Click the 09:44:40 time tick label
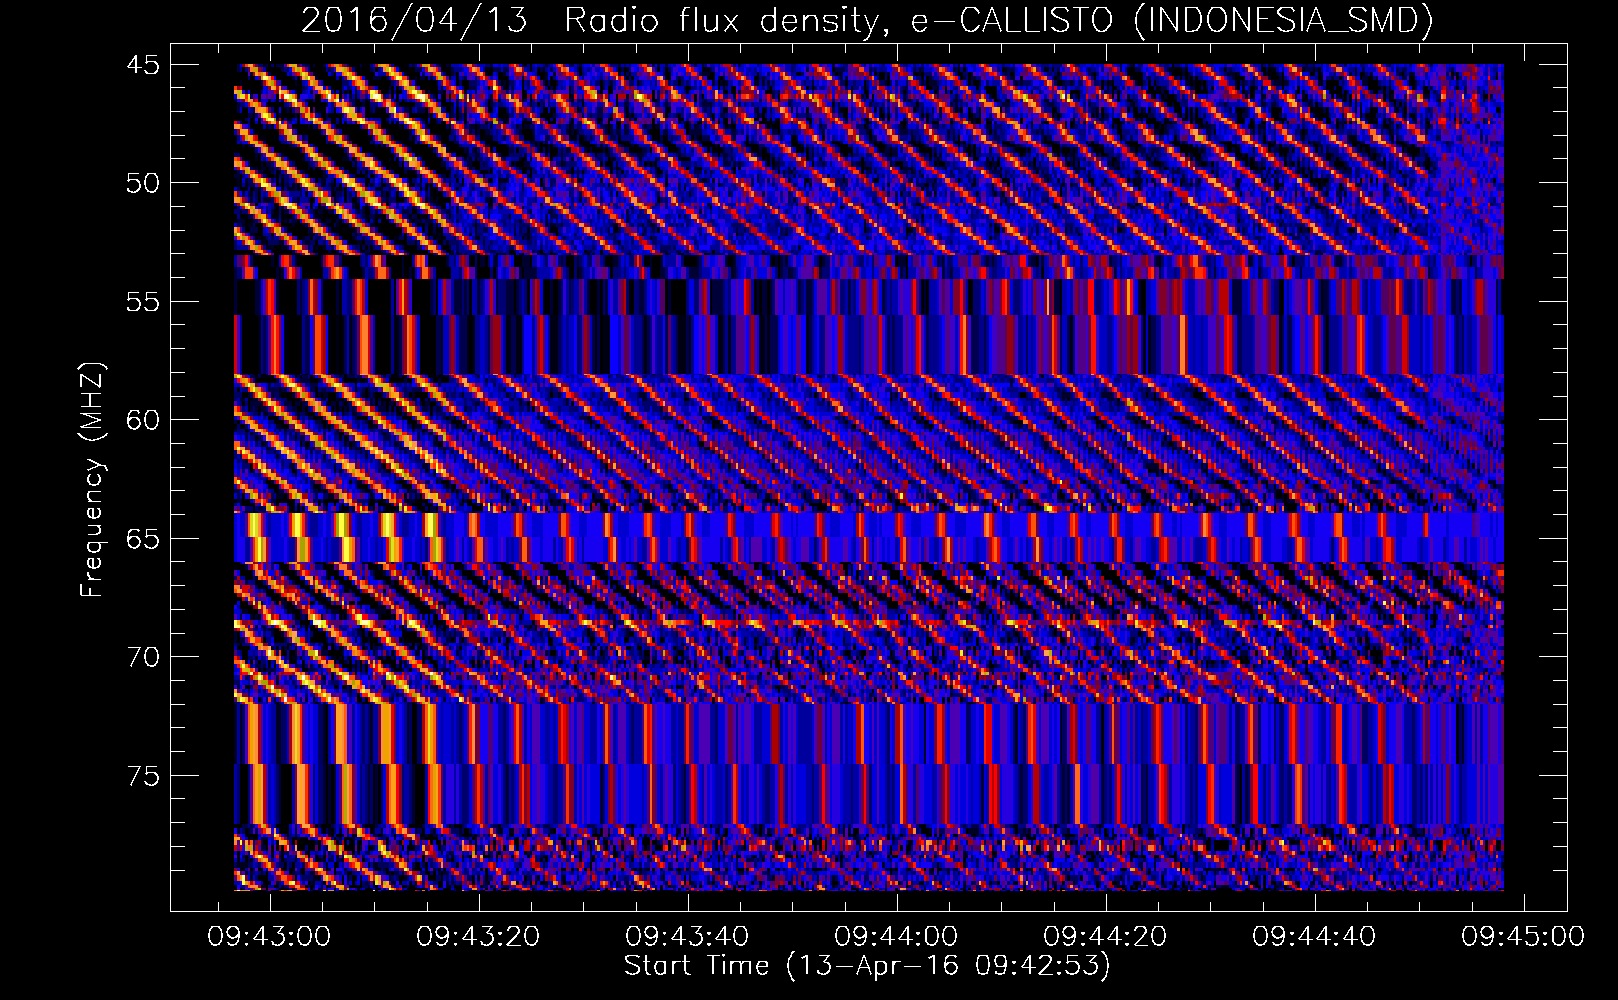1618x1000 pixels. point(1314,937)
